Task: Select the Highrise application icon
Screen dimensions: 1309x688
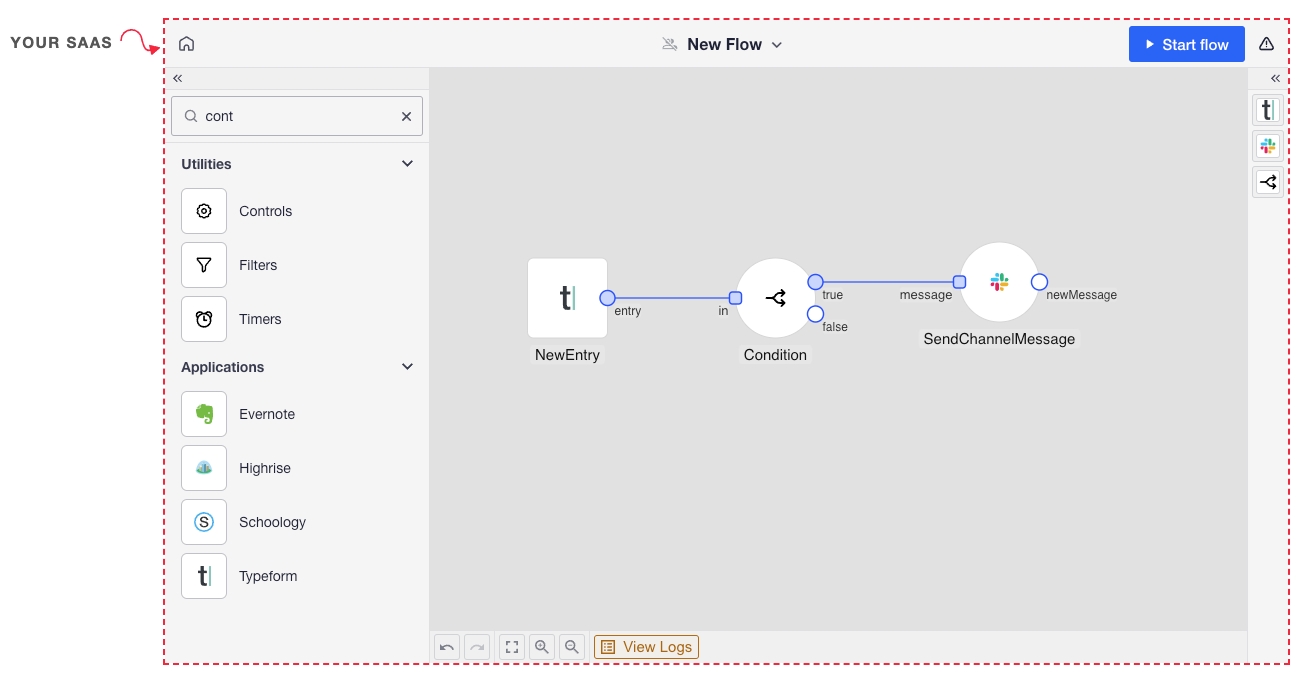Action: coord(204,468)
